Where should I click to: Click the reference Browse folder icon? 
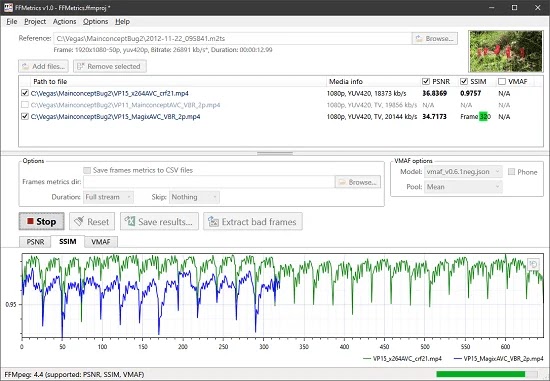(x=419, y=39)
